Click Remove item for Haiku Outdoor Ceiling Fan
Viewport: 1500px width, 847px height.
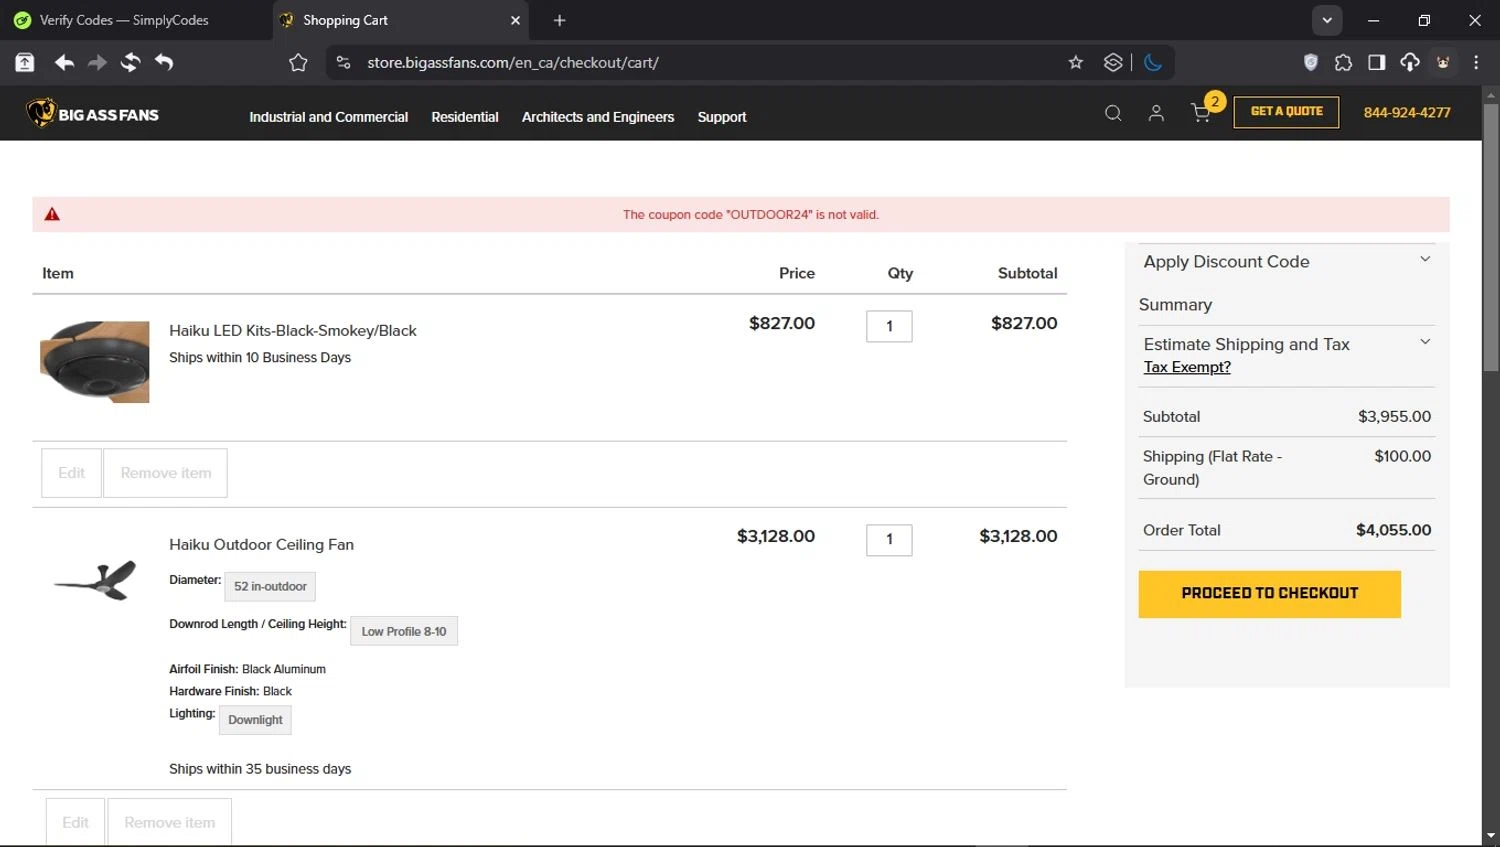(169, 823)
